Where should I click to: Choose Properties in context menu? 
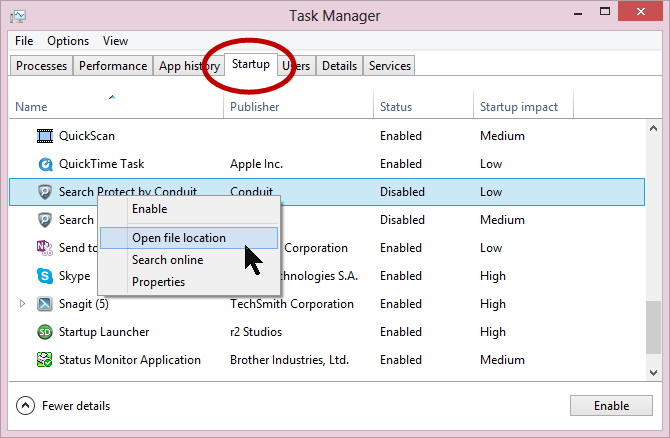pyautogui.click(x=189, y=282)
